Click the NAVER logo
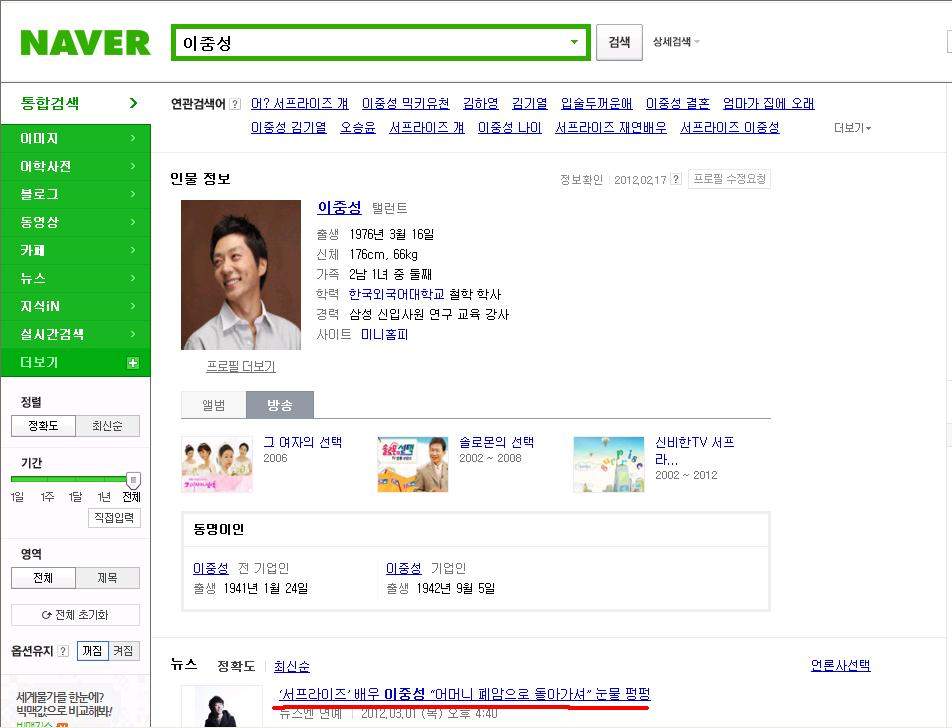The width and height of the screenshot is (952, 728). point(85,43)
